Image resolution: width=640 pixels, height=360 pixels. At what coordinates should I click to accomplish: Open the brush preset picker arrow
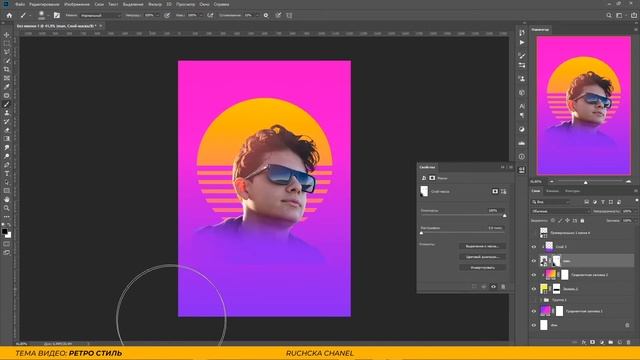pyautogui.click(x=48, y=16)
